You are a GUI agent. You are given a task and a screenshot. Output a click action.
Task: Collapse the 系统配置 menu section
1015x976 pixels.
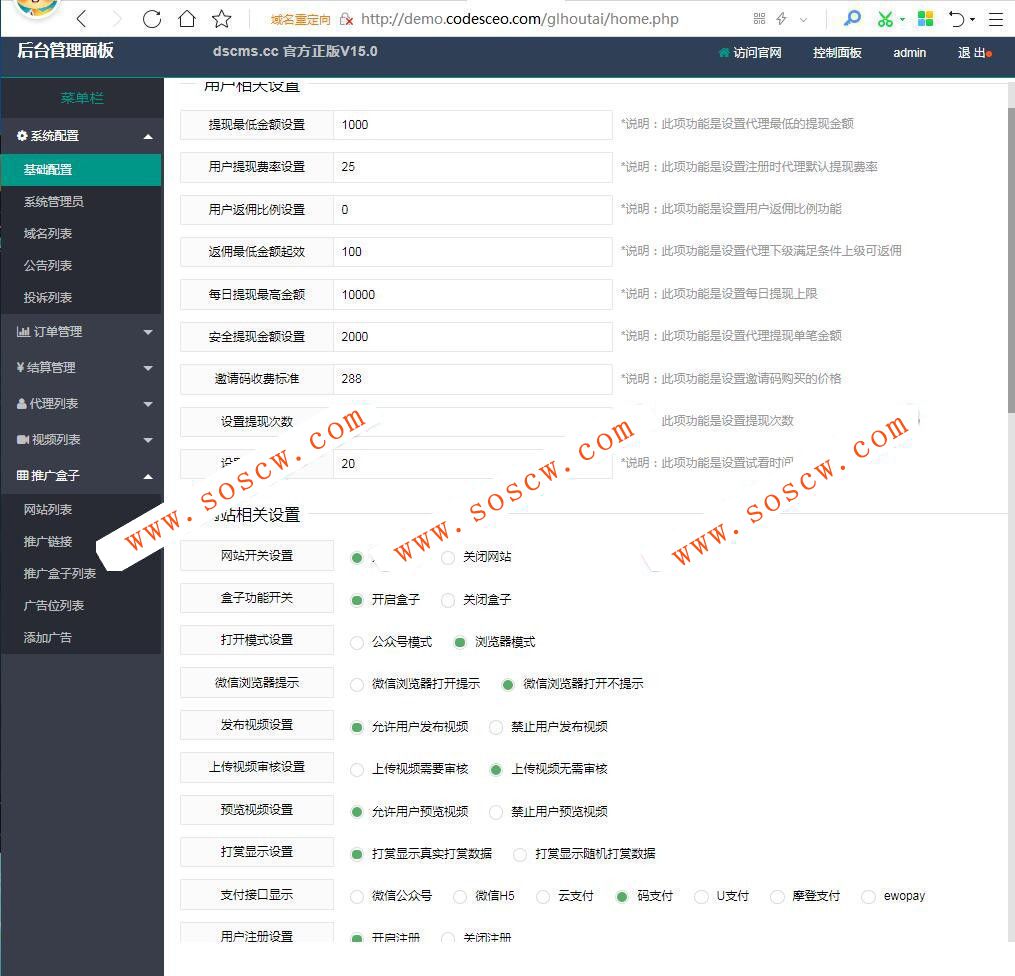click(82, 136)
